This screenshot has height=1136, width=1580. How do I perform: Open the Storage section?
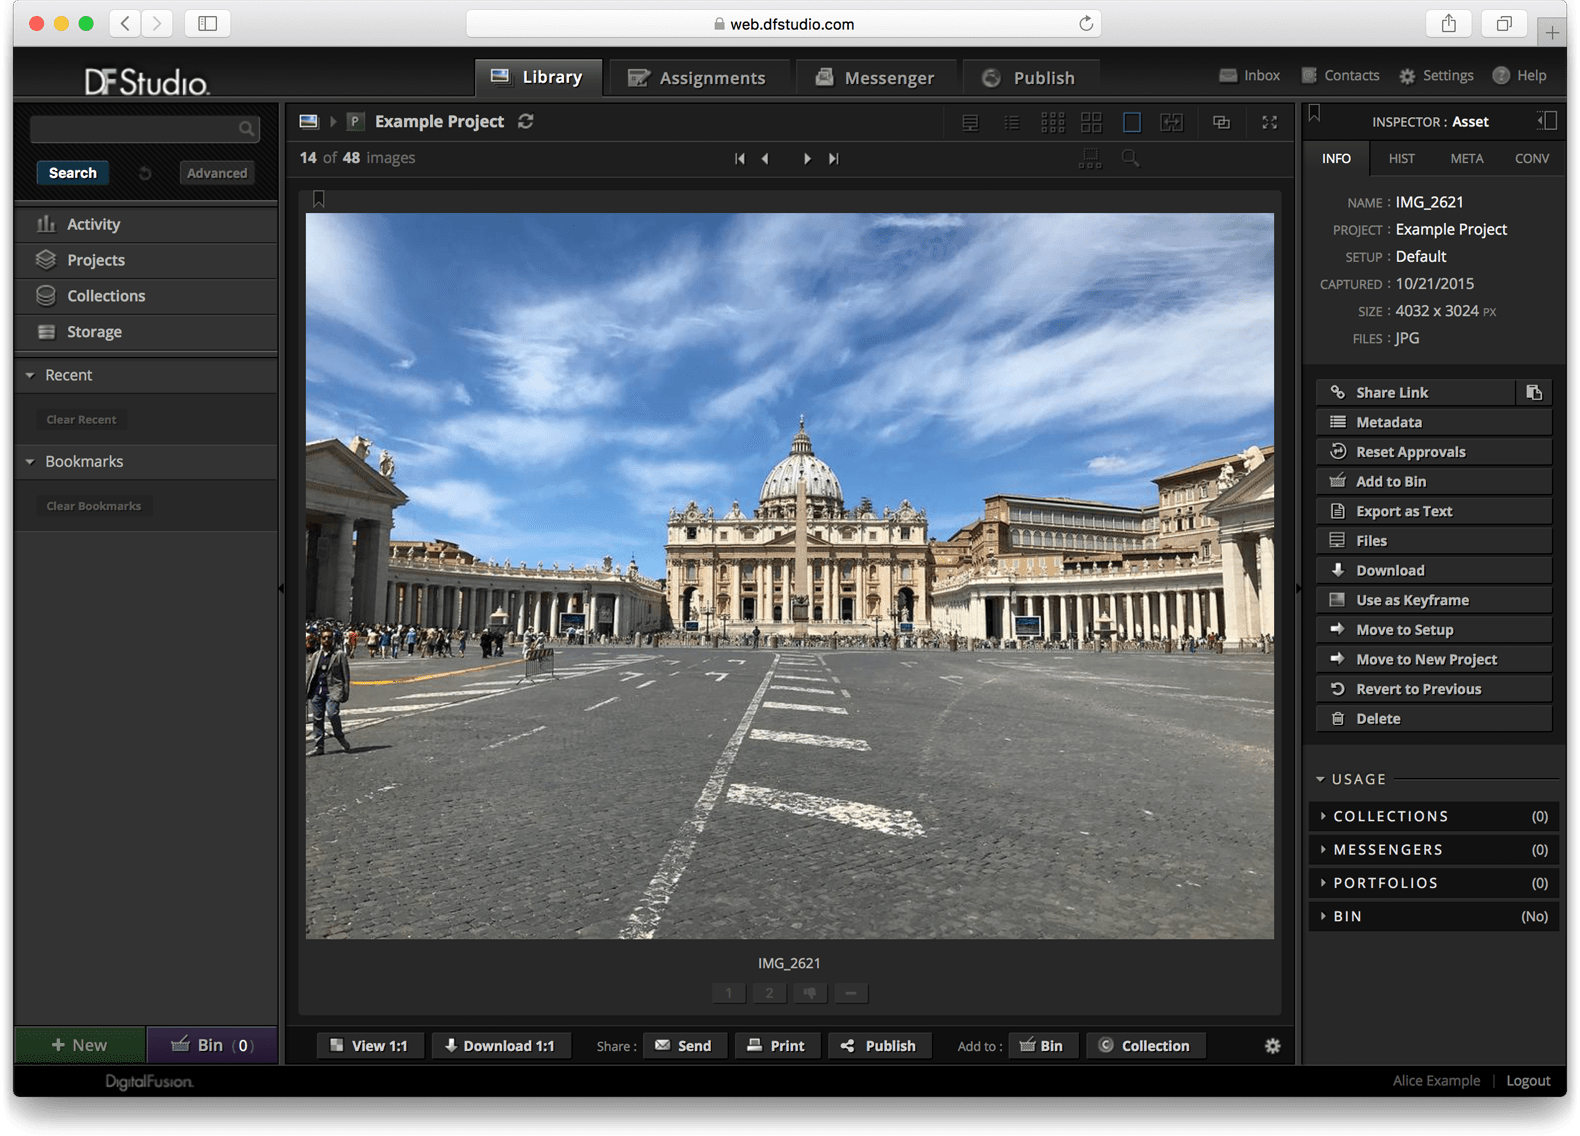[146, 332]
